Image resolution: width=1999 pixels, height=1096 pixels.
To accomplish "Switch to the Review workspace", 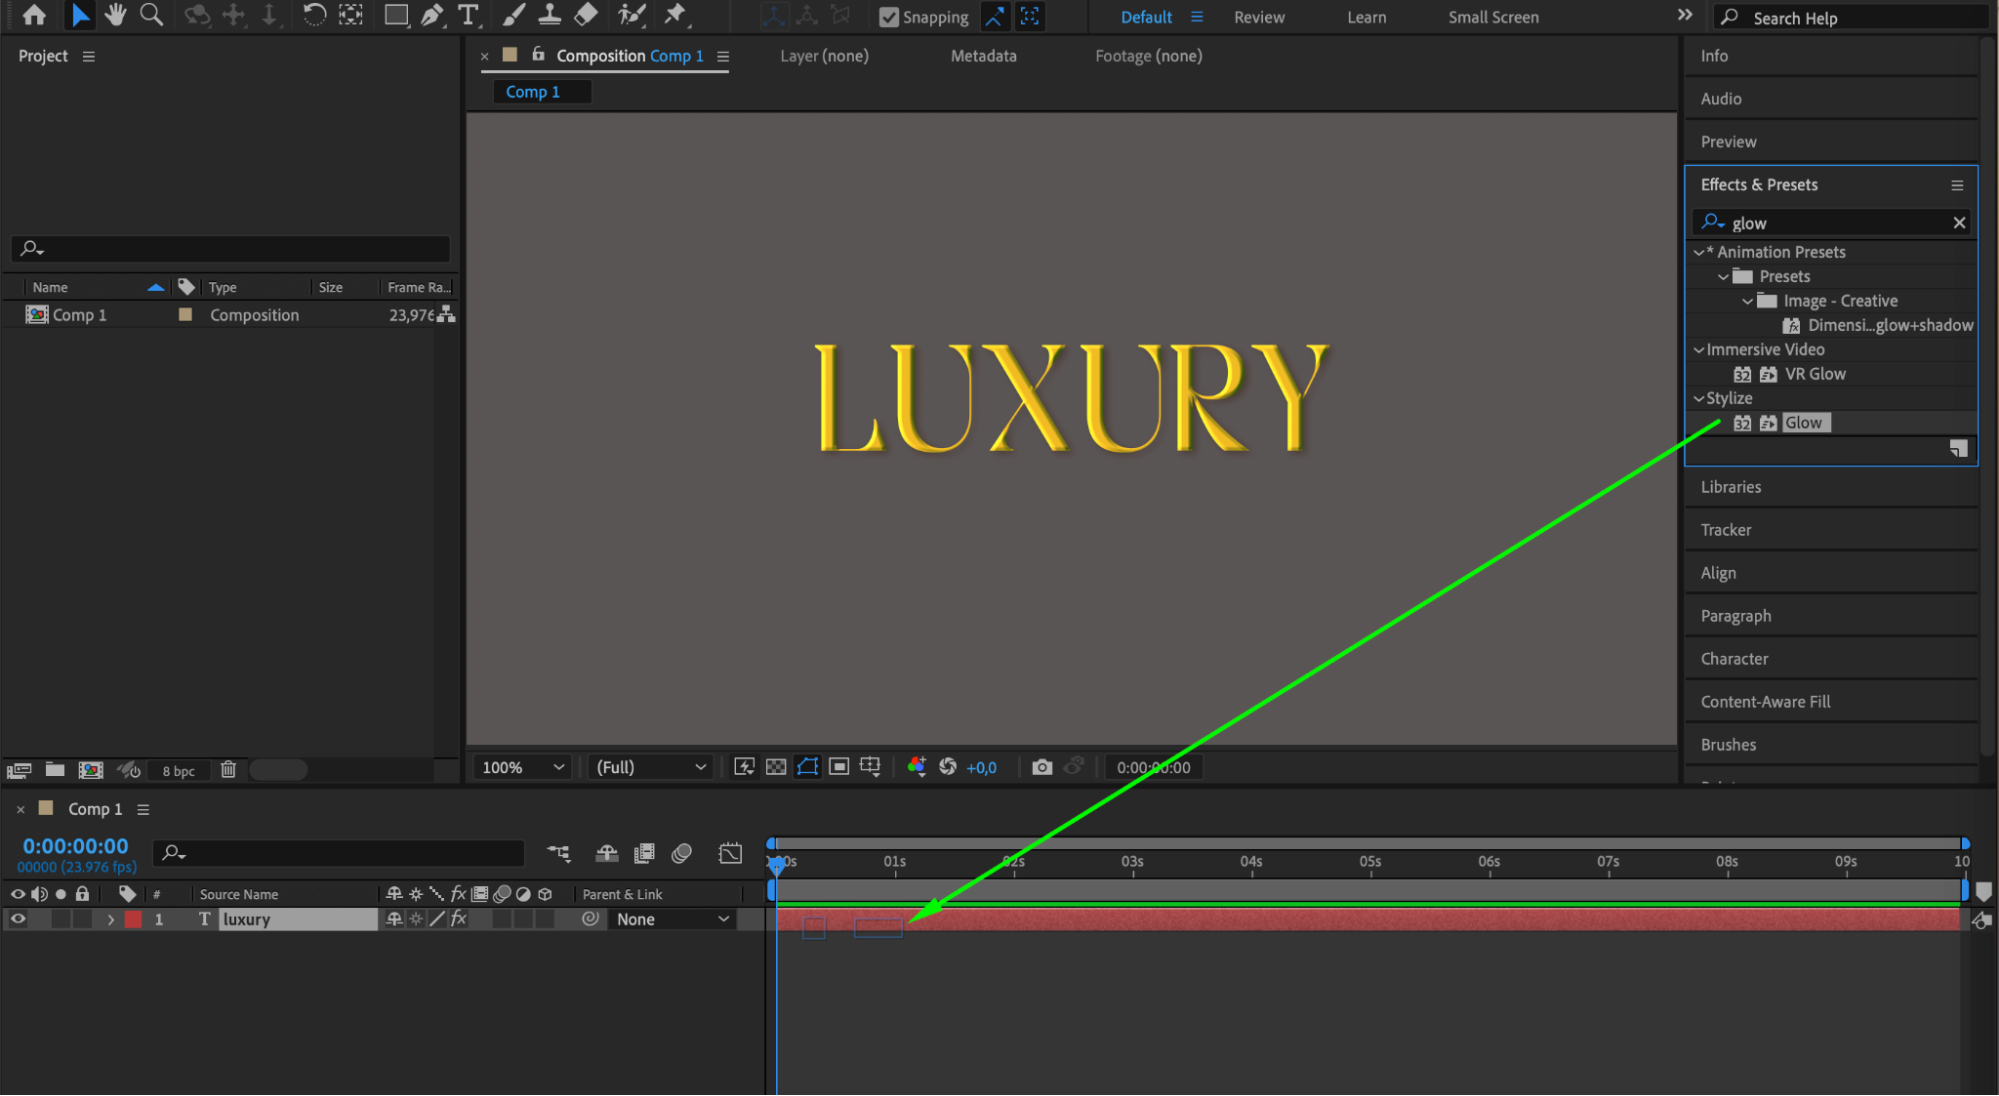I will click(1258, 17).
